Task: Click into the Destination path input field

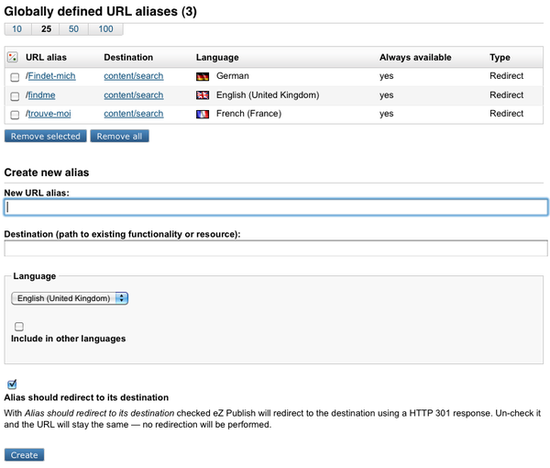Action: click(x=276, y=248)
